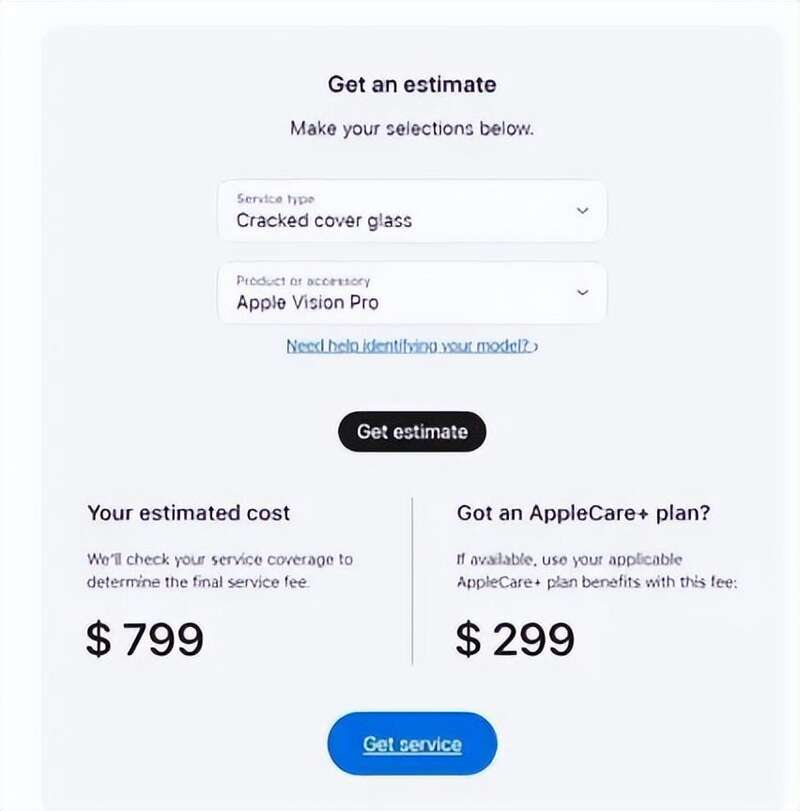Select the Your estimated cost heading
This screenshot has height=811, width=800.
point(188,513)
